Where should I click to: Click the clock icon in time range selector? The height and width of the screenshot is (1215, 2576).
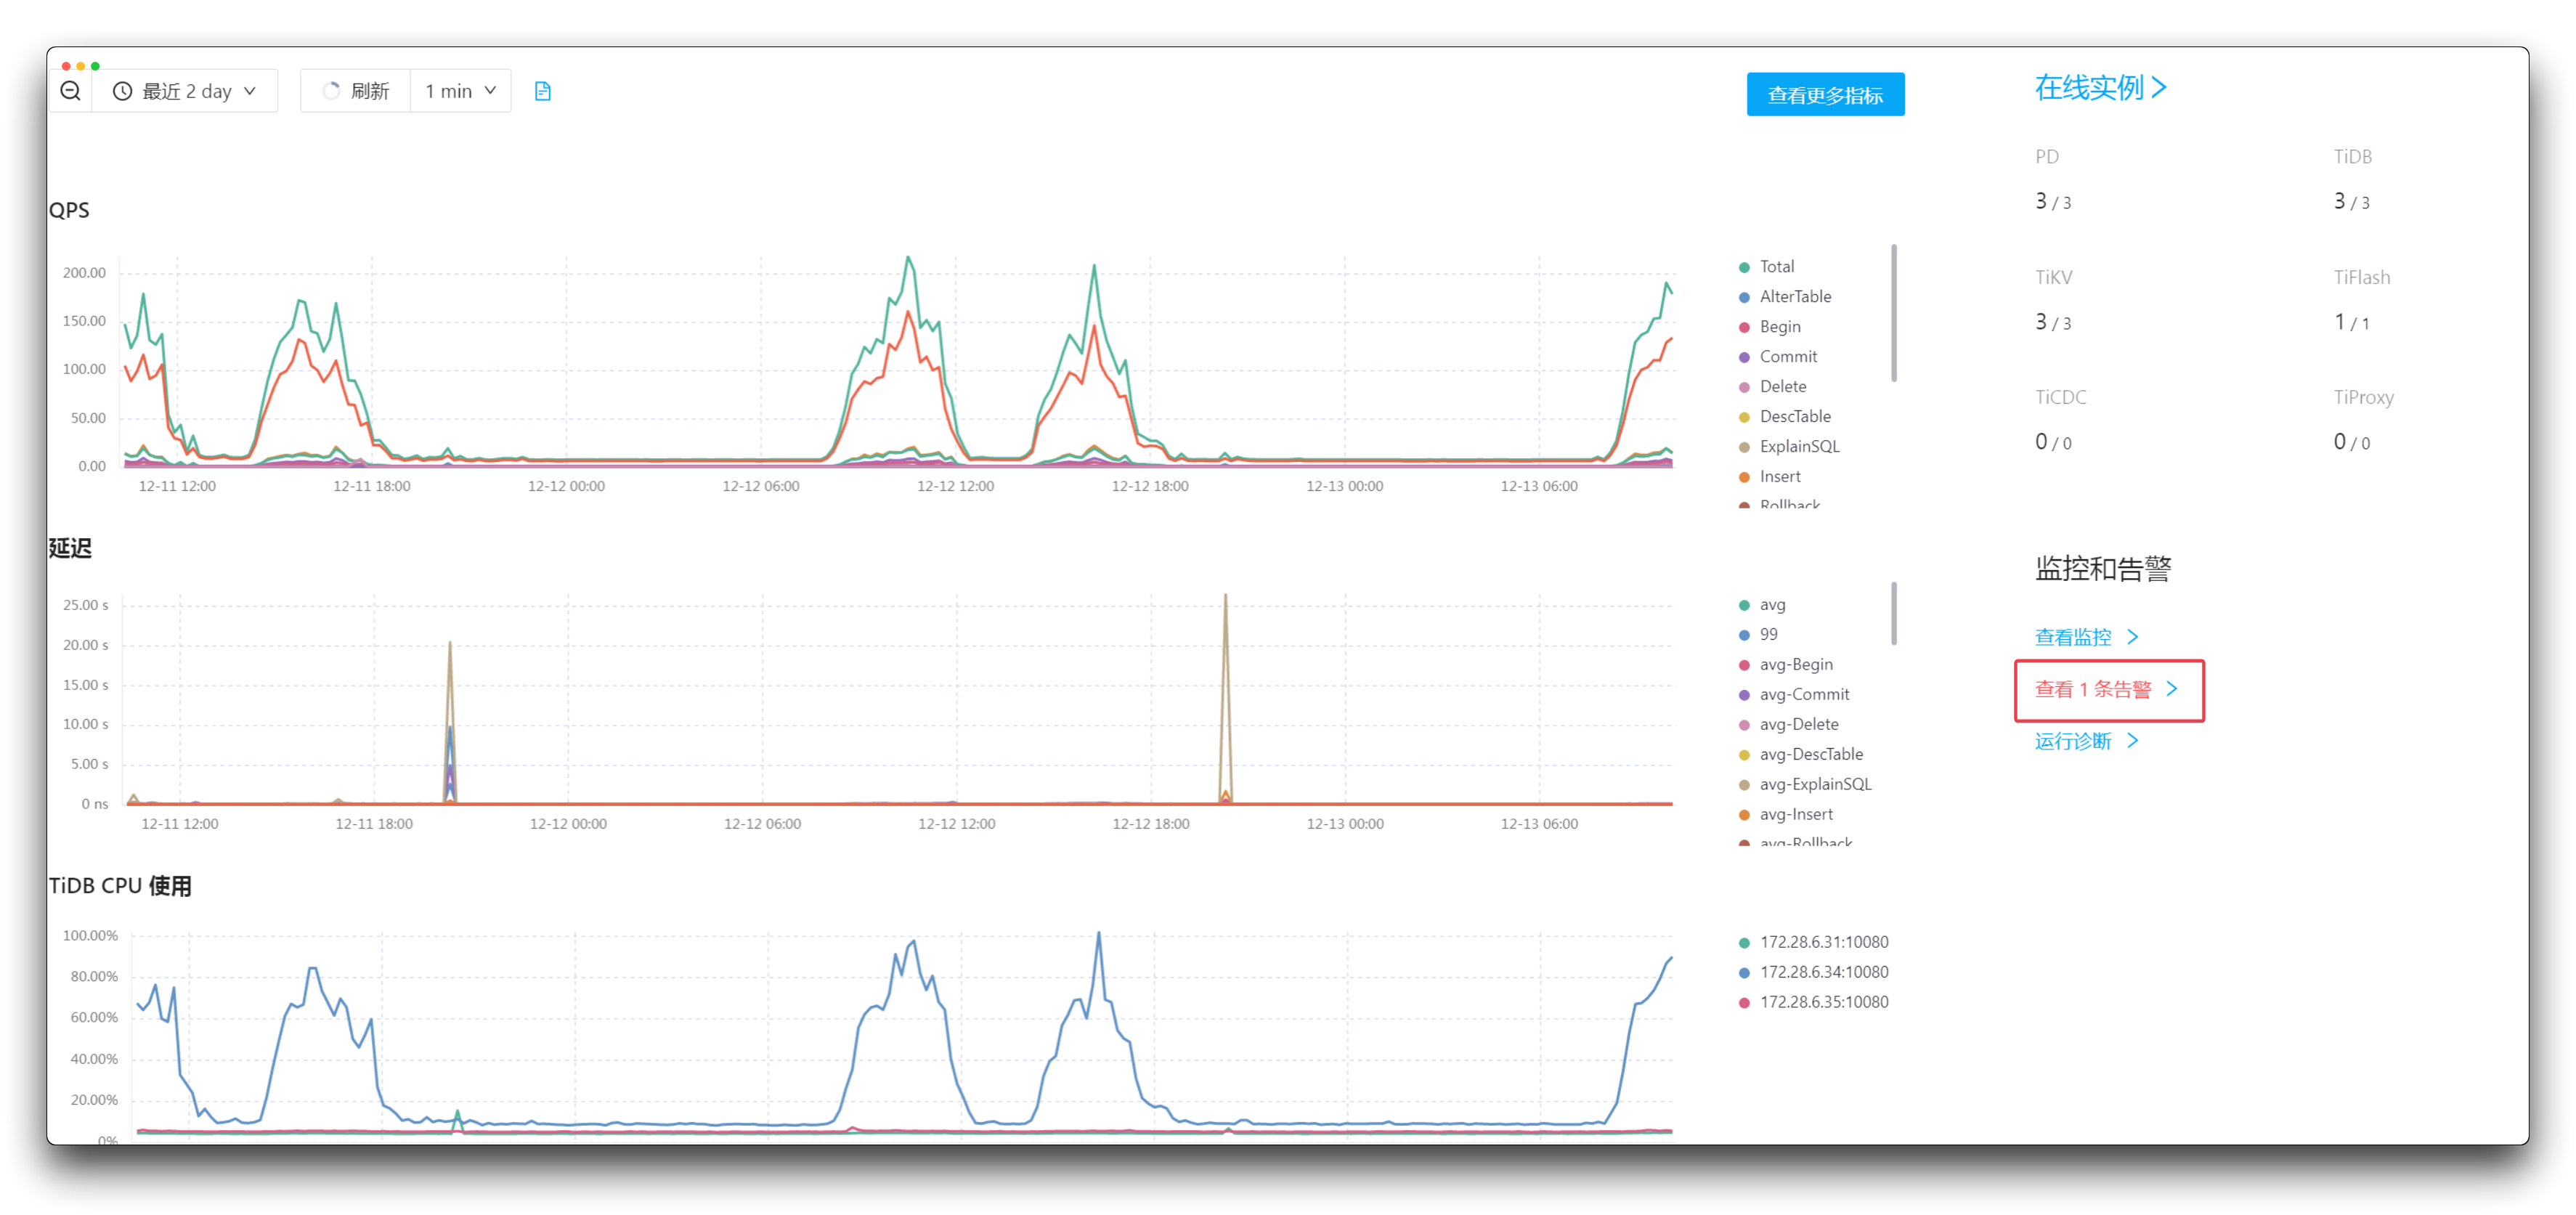coord(122,91)
